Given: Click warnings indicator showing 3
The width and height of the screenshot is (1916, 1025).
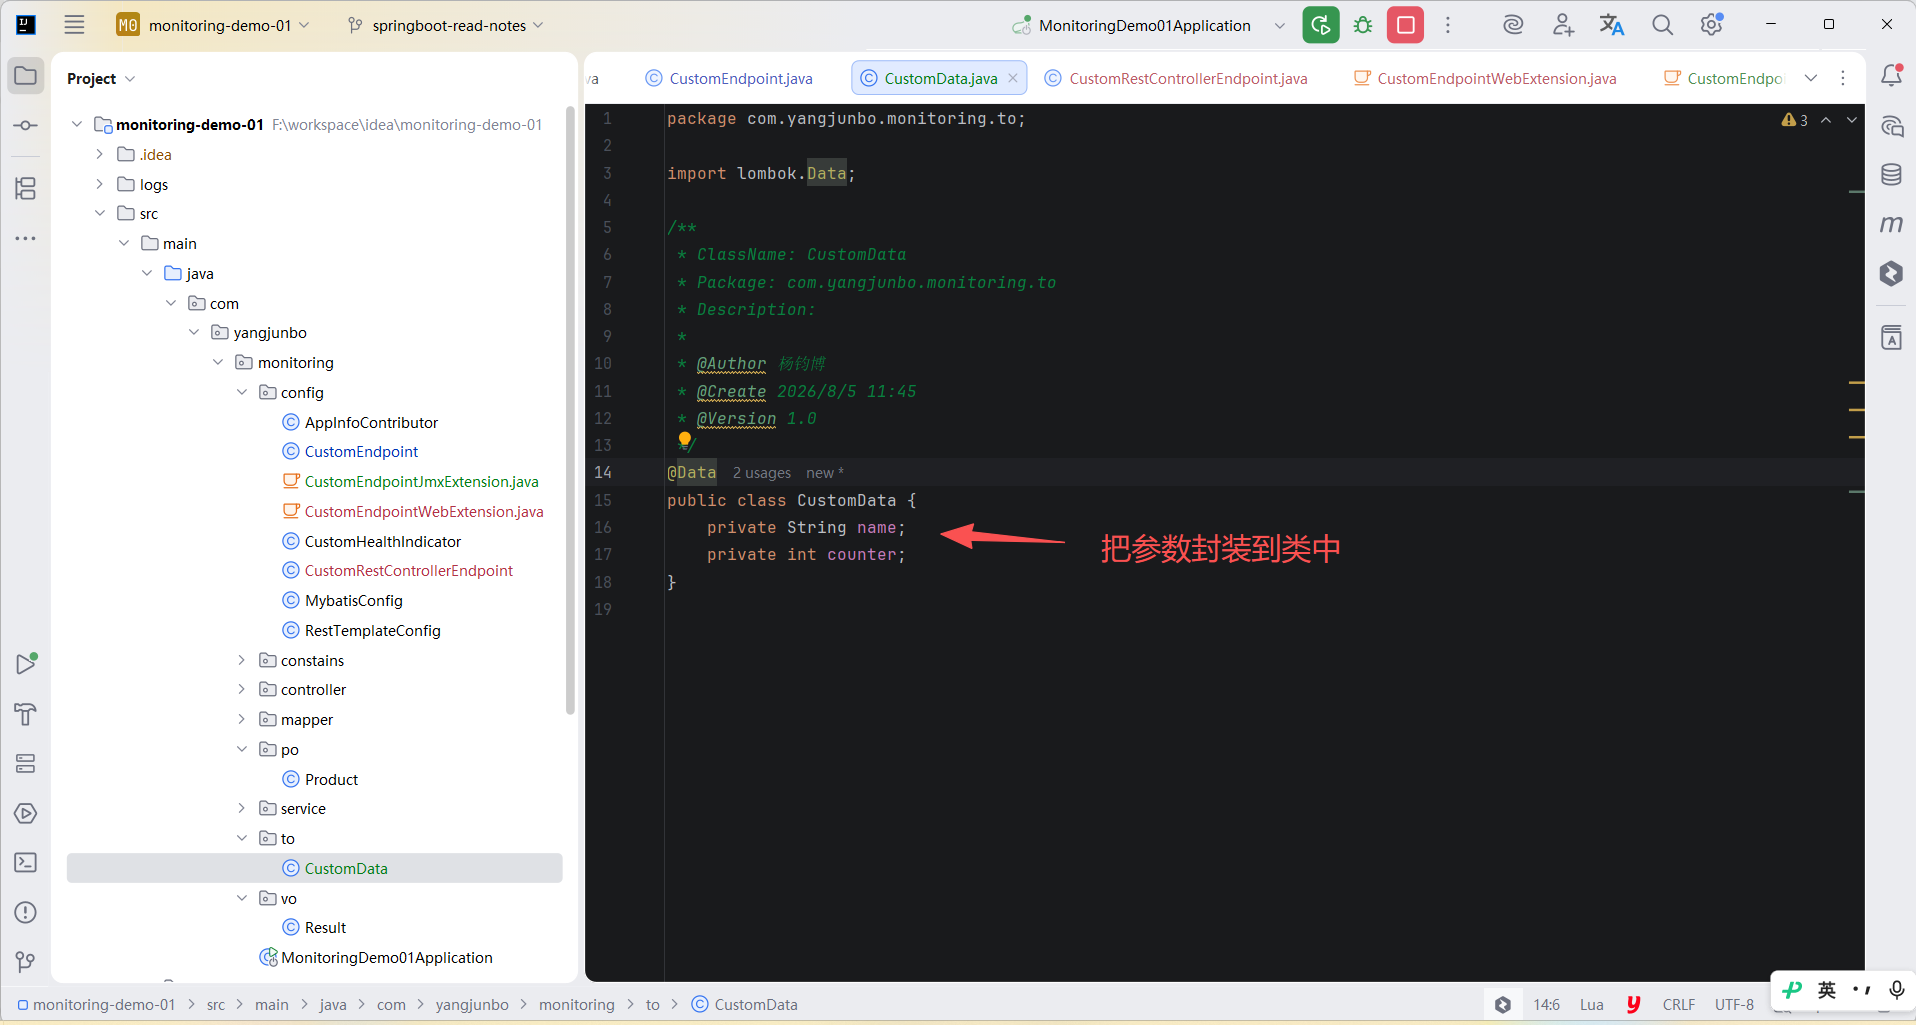Looking at the screenshot, I should coord(1795,120).
